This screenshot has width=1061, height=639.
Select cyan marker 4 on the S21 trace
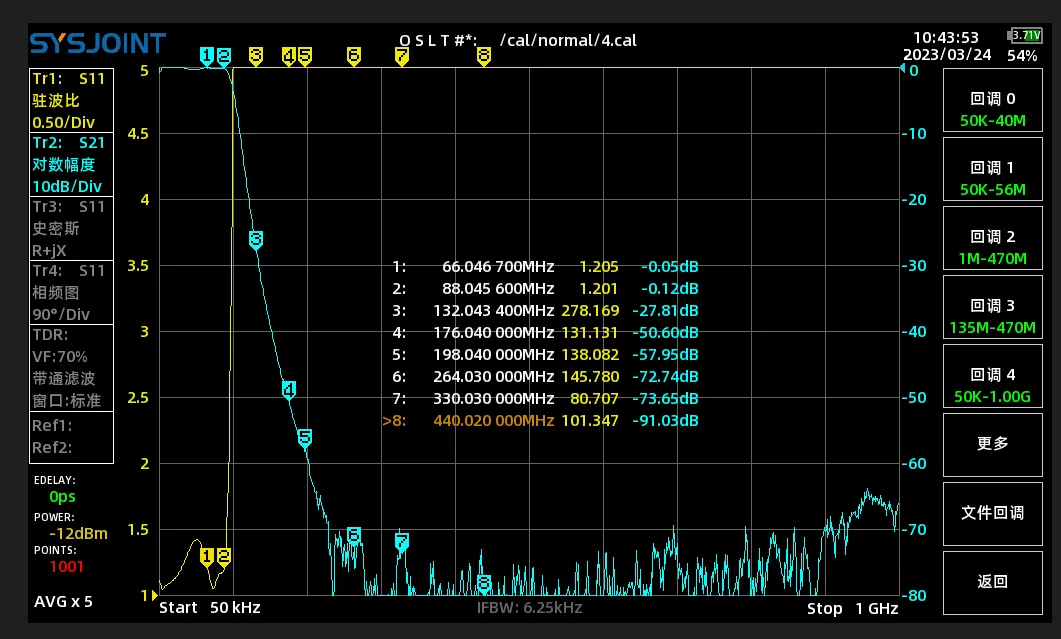click(x=288, y=390)
